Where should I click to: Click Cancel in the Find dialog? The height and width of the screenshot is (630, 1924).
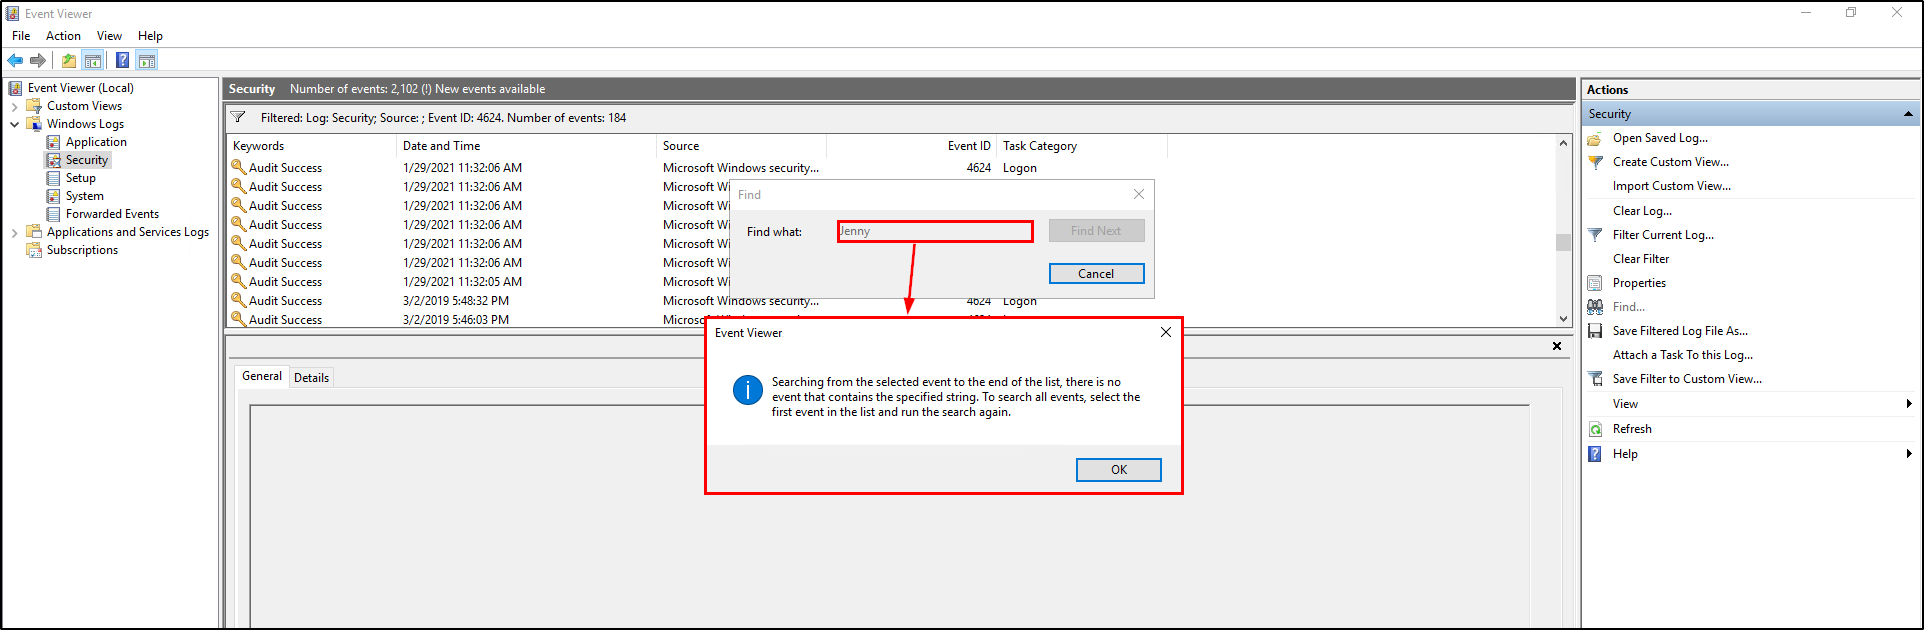[x=1096, y=274]
